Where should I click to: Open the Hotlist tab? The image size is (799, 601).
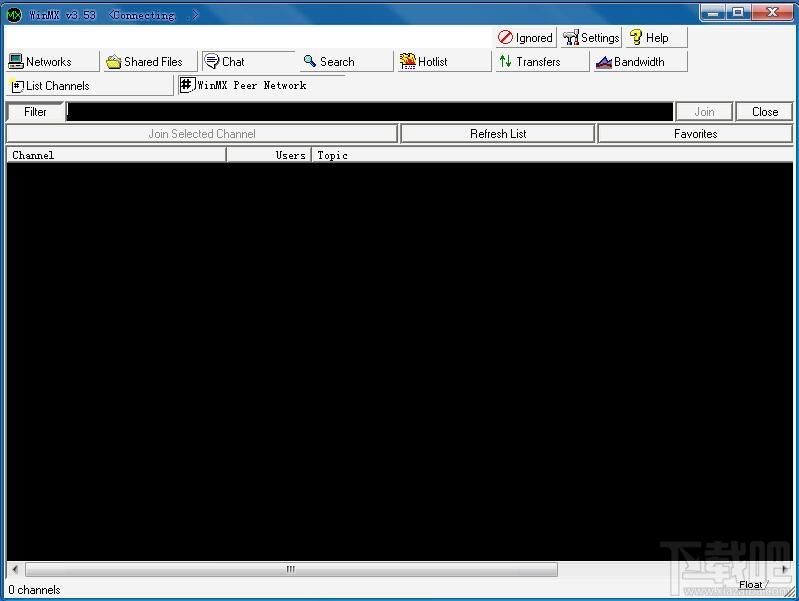(x=444, y=62)
